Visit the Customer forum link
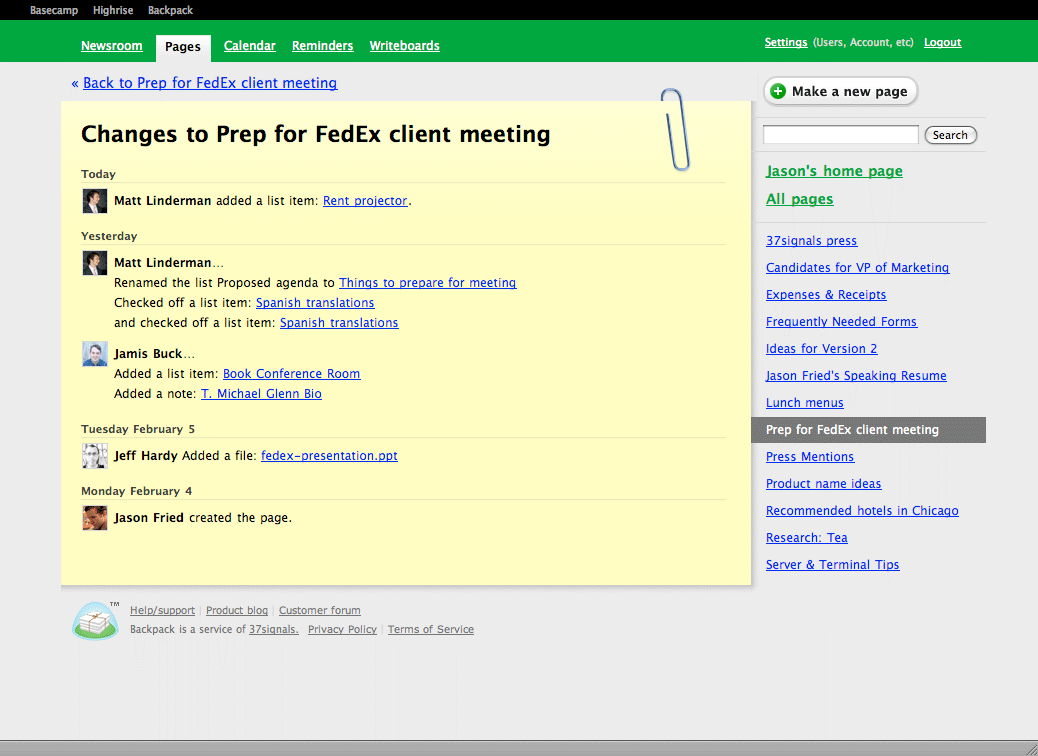The height and width of the screenshot is (756, 1038). pyautogui.click(x=320, y=610)
